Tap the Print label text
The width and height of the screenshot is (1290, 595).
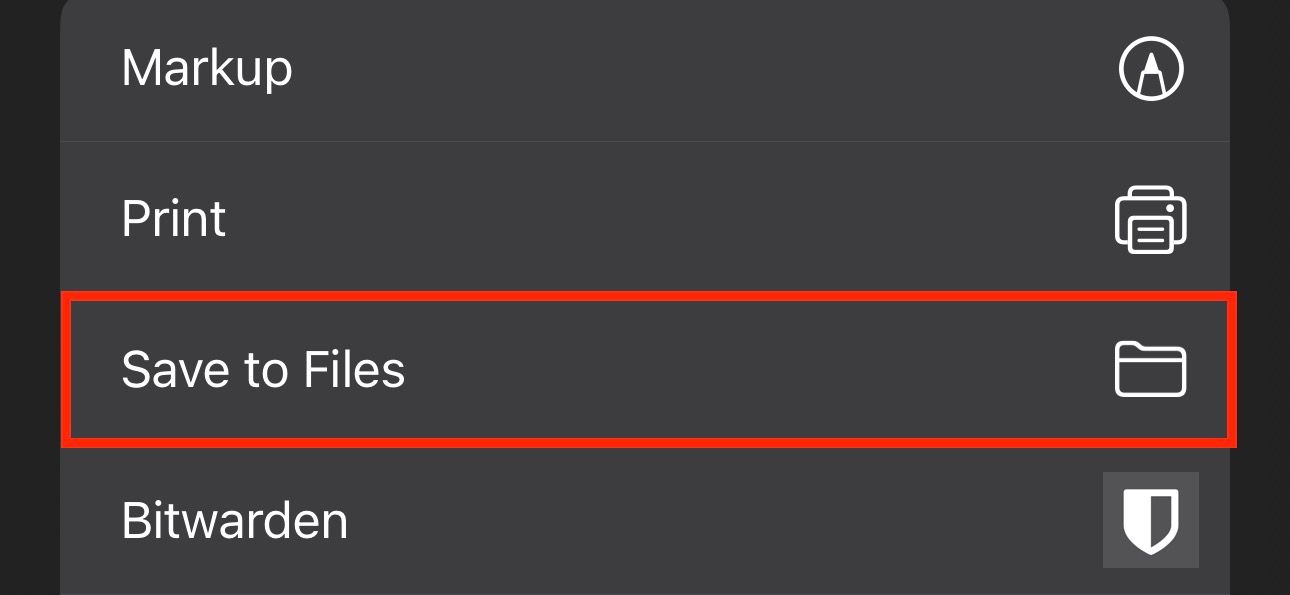[173, 219]
